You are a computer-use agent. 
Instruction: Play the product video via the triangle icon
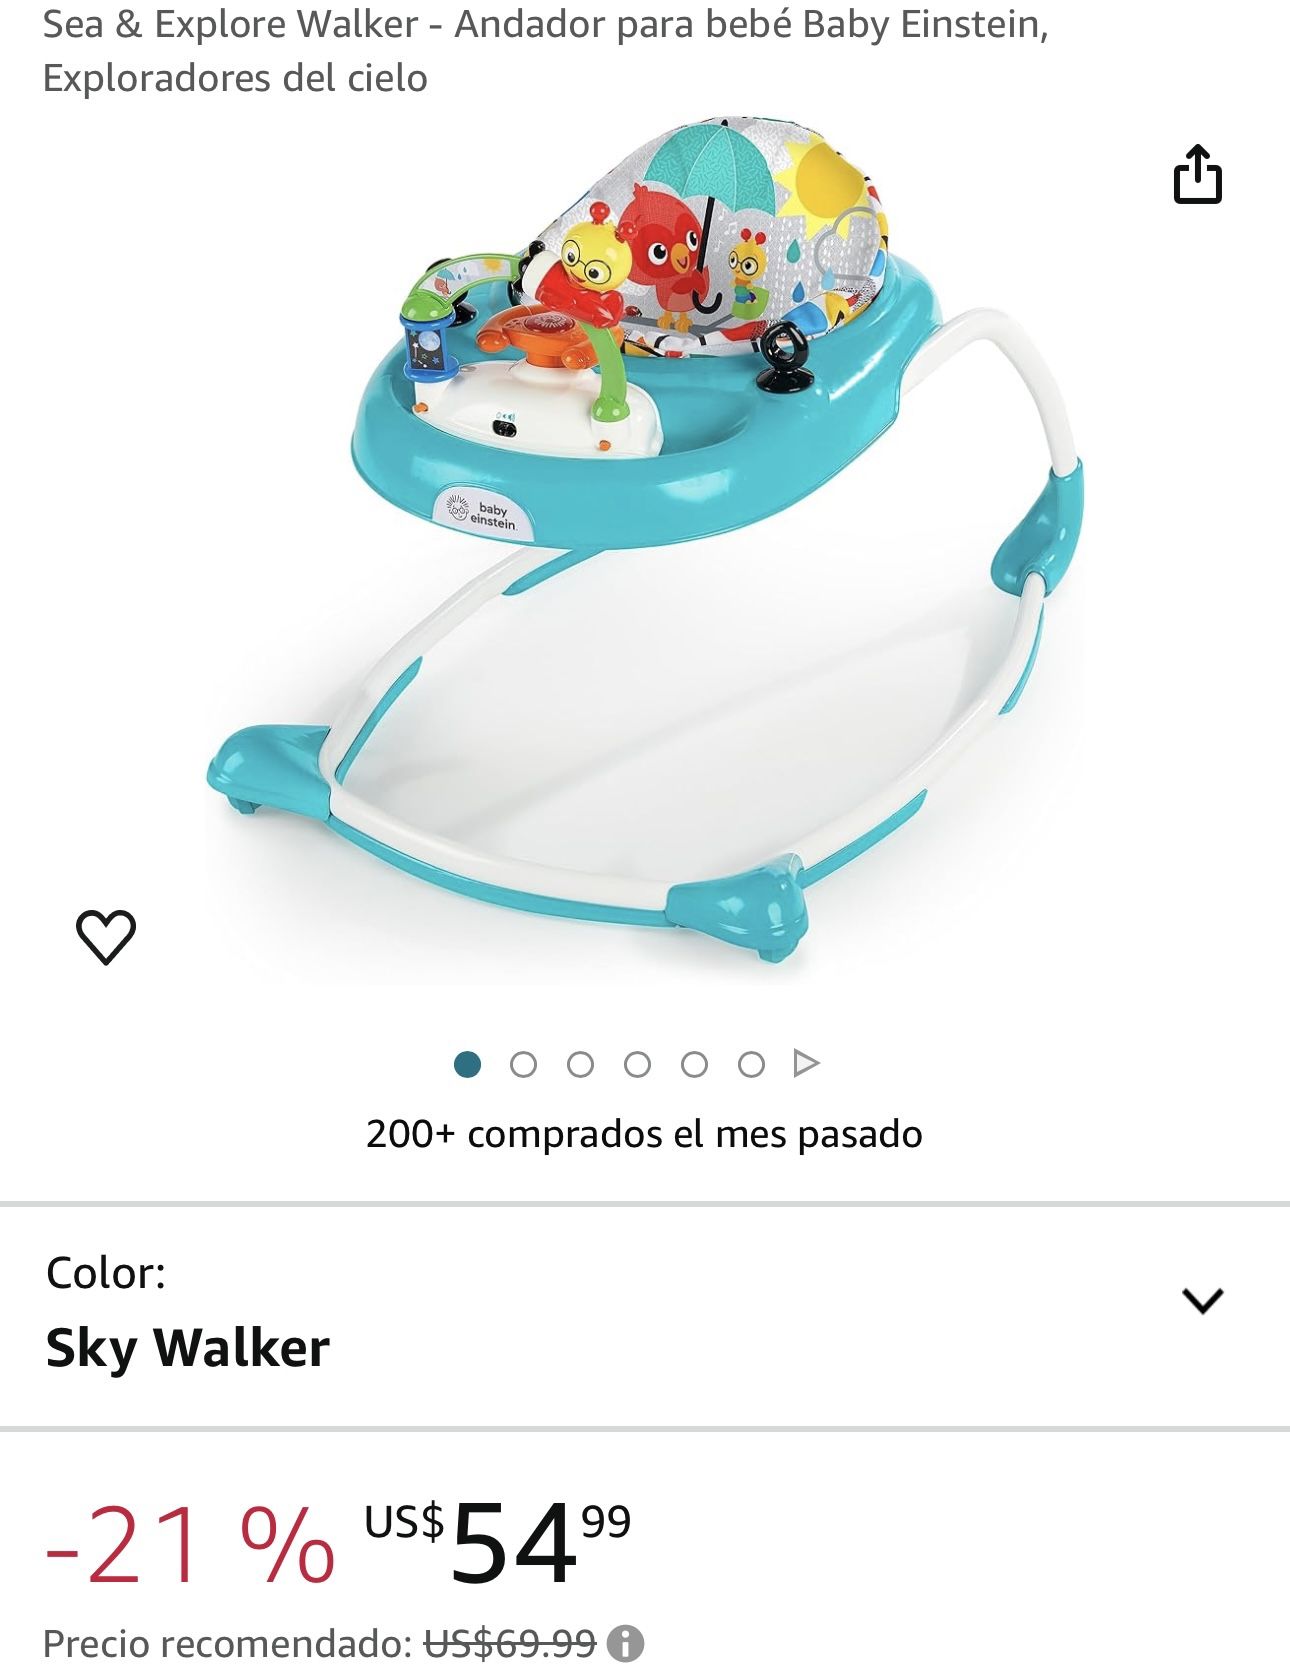click(806, 1063)
